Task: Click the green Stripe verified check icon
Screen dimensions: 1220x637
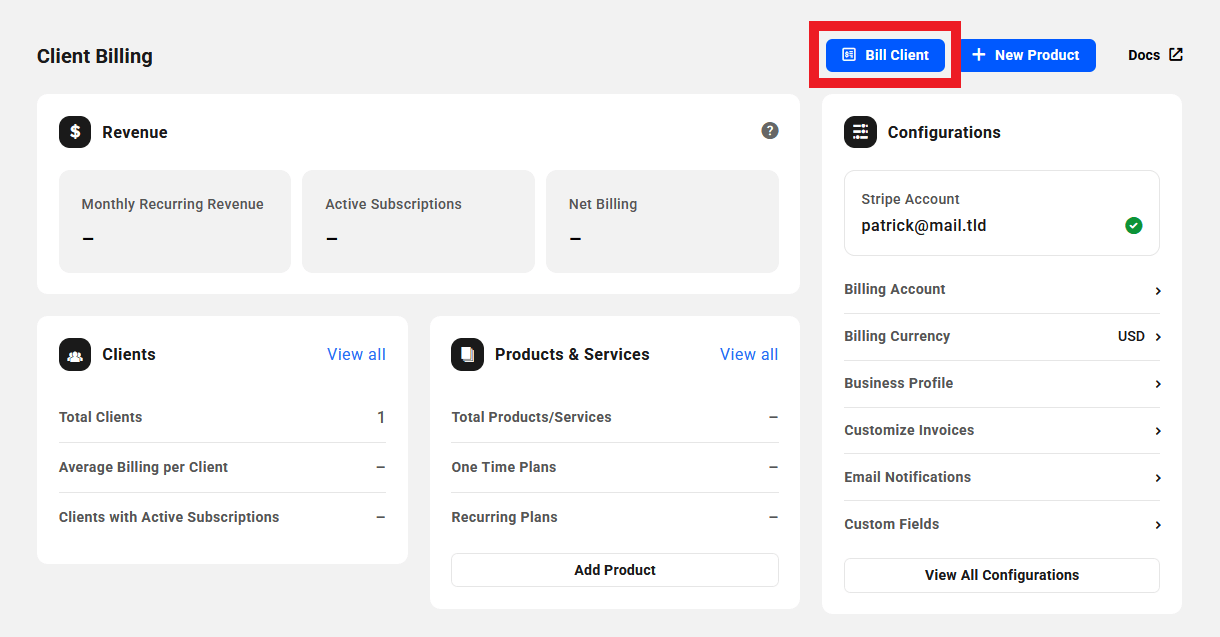Action: coord(1134,226)
